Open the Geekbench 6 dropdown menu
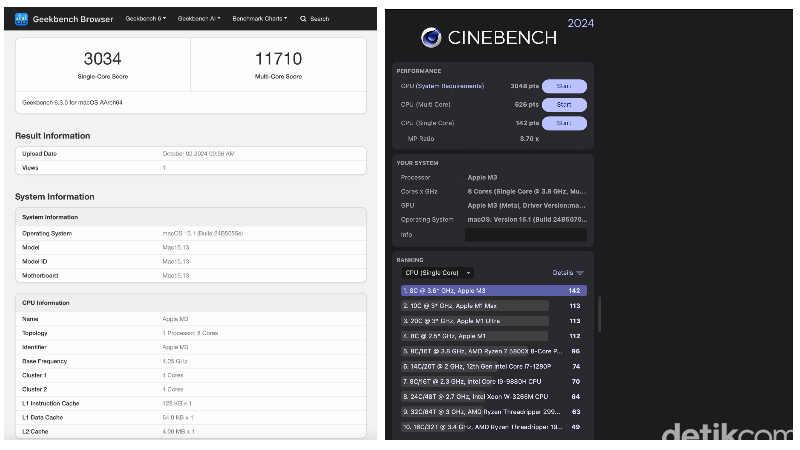Image resolution: width=800 pixels, height=450 pixels. (x=145, y=19)
